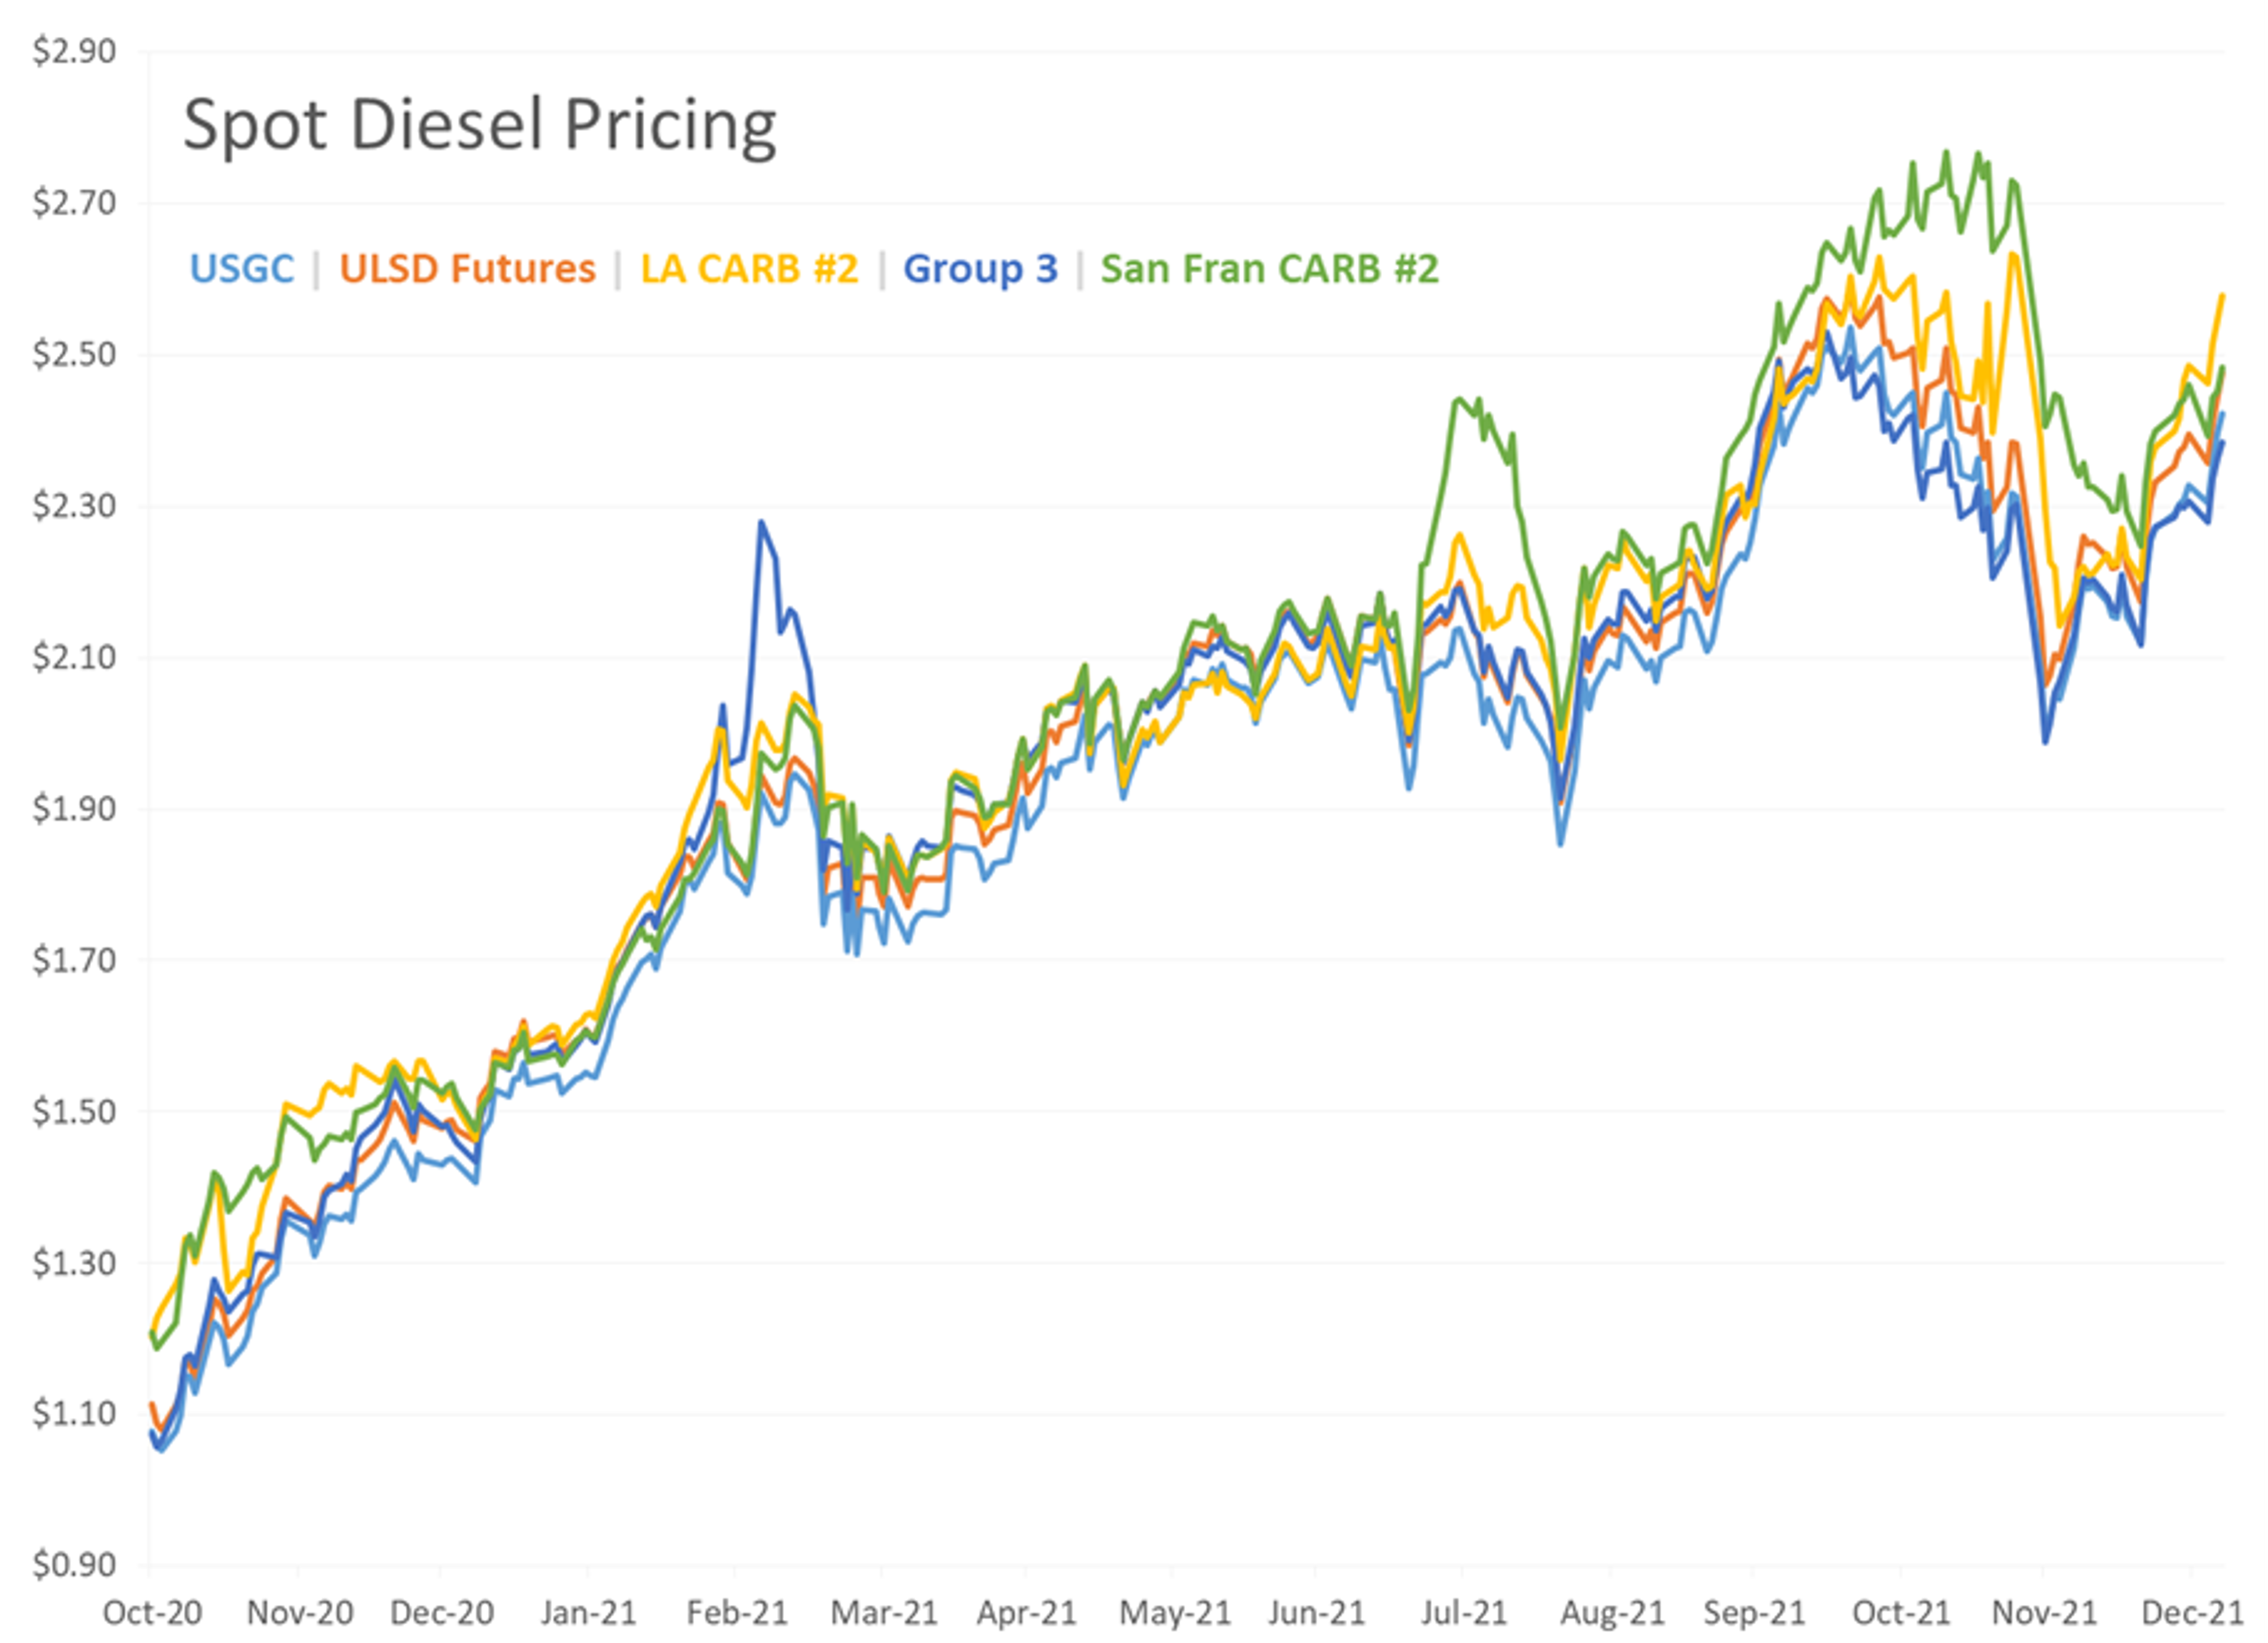This screenshot has width=2268, height=1643.
Task: Click the $1.50 y-axis label
Action: click(x=74, y=1110)
